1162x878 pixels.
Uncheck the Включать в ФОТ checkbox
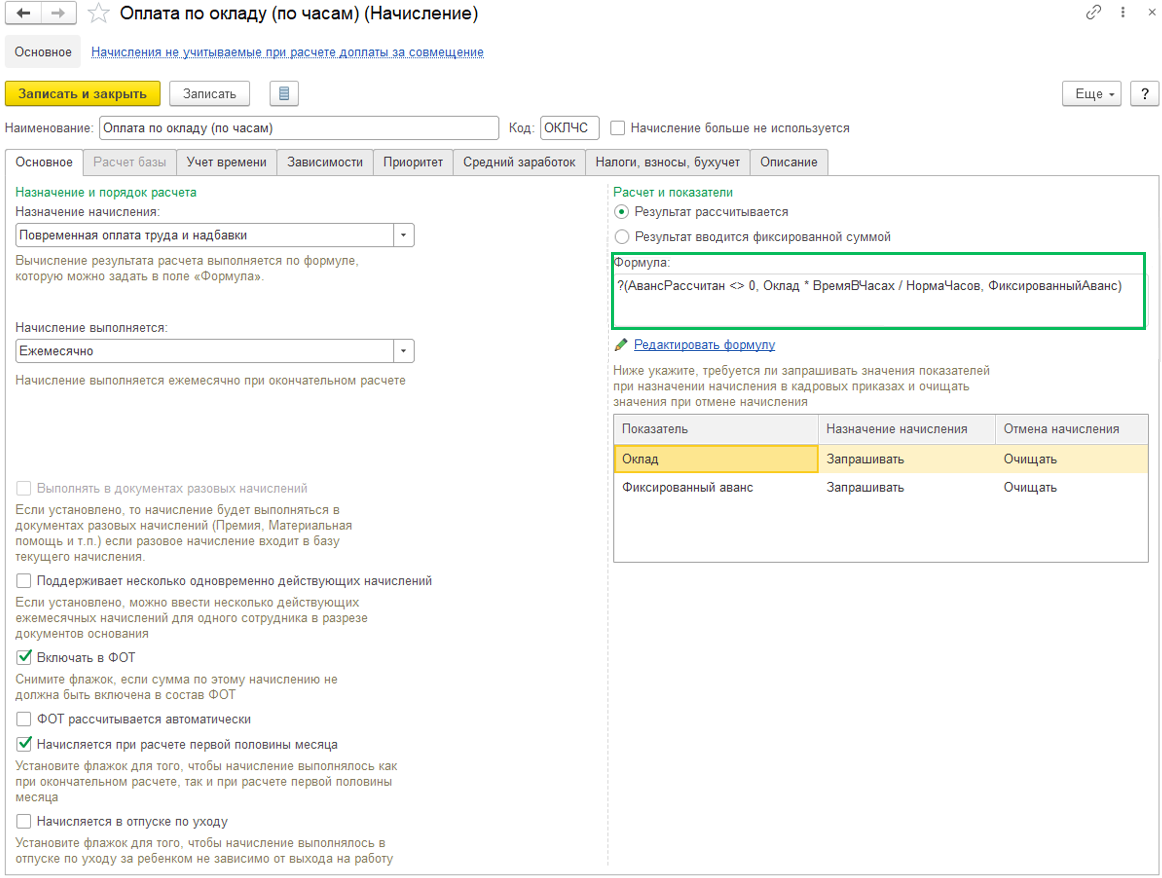click(24, 658)
